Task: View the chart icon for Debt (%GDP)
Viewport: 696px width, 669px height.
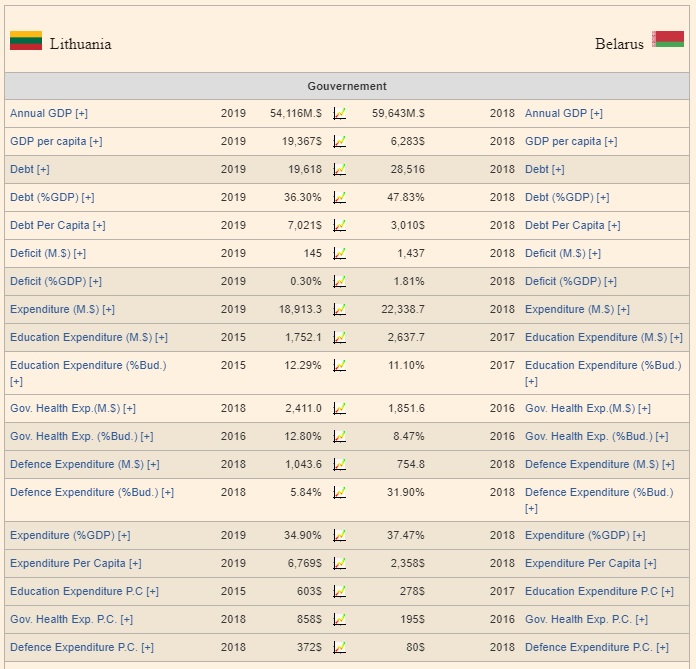Action: click(340, 198)
